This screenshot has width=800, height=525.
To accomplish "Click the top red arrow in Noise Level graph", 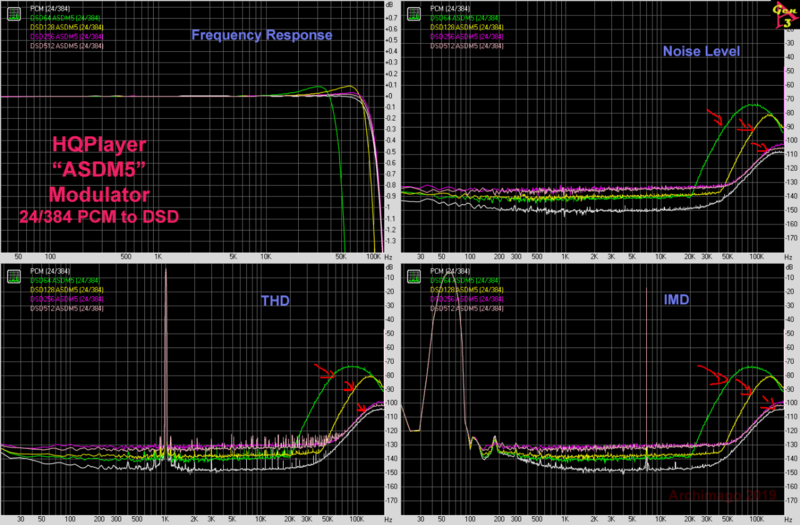I will [712, 117].
